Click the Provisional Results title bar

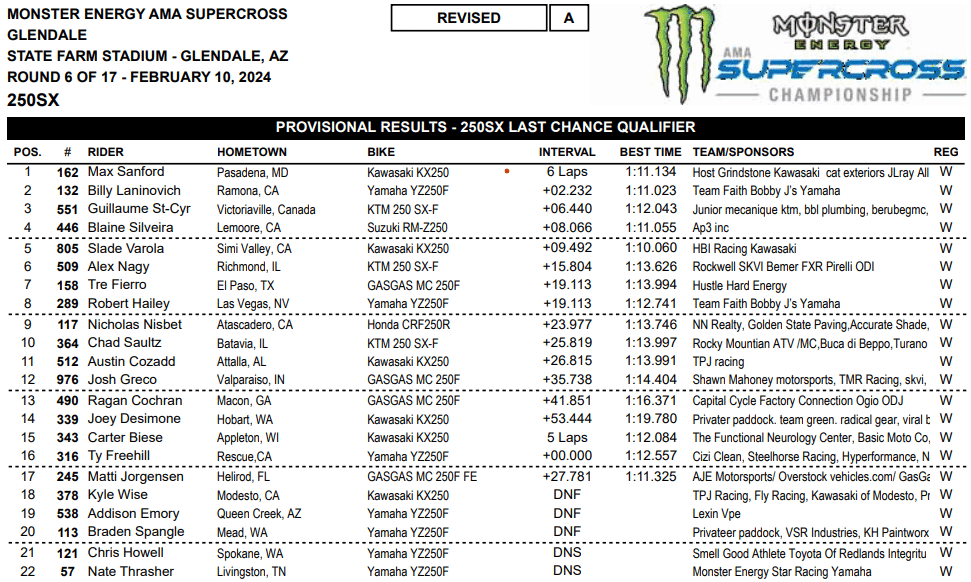click(485, 127)
